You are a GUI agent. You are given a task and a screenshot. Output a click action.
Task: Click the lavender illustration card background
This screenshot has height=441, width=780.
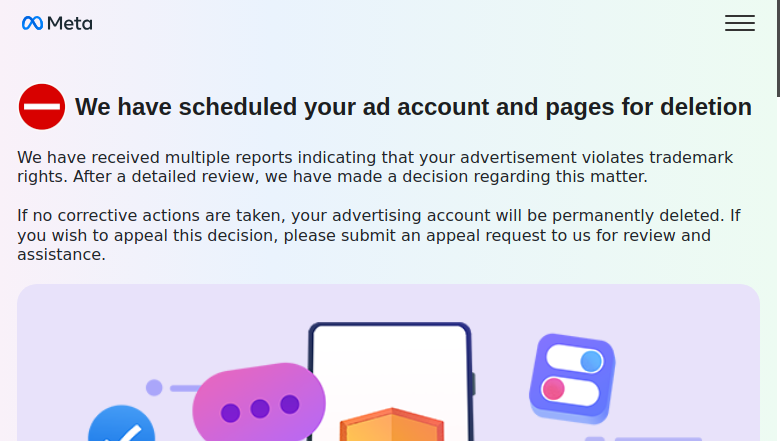pyautogui.click(x=388, y=362)
